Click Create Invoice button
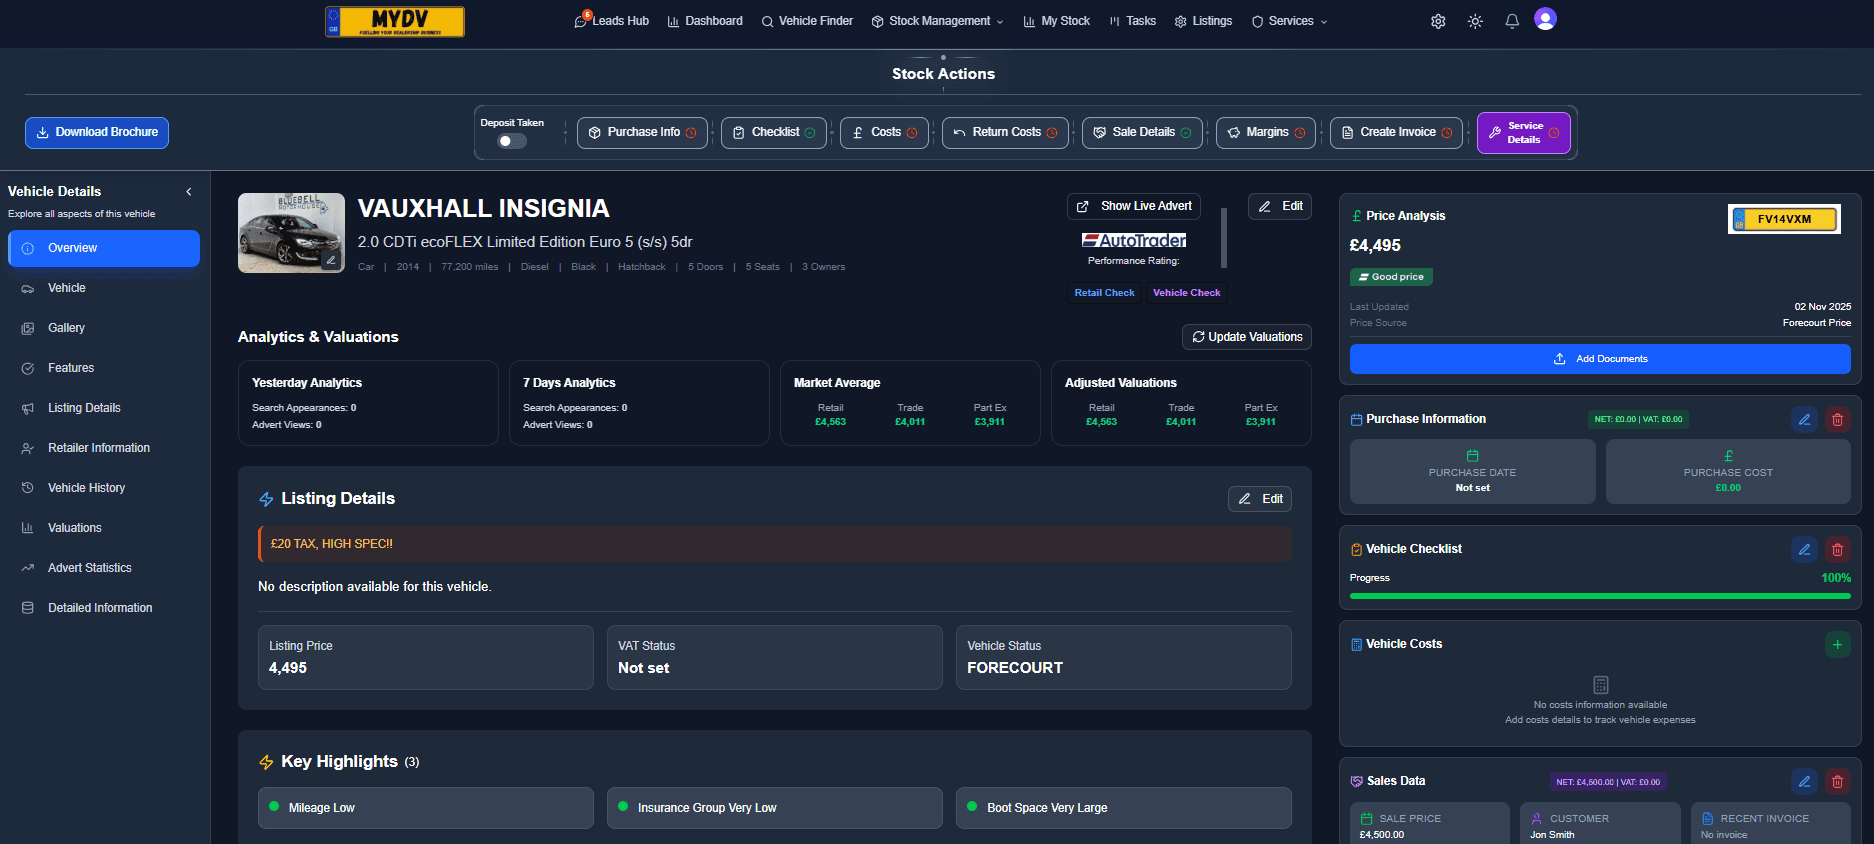Screen dimensions: 1874x844 (1396, 132)
